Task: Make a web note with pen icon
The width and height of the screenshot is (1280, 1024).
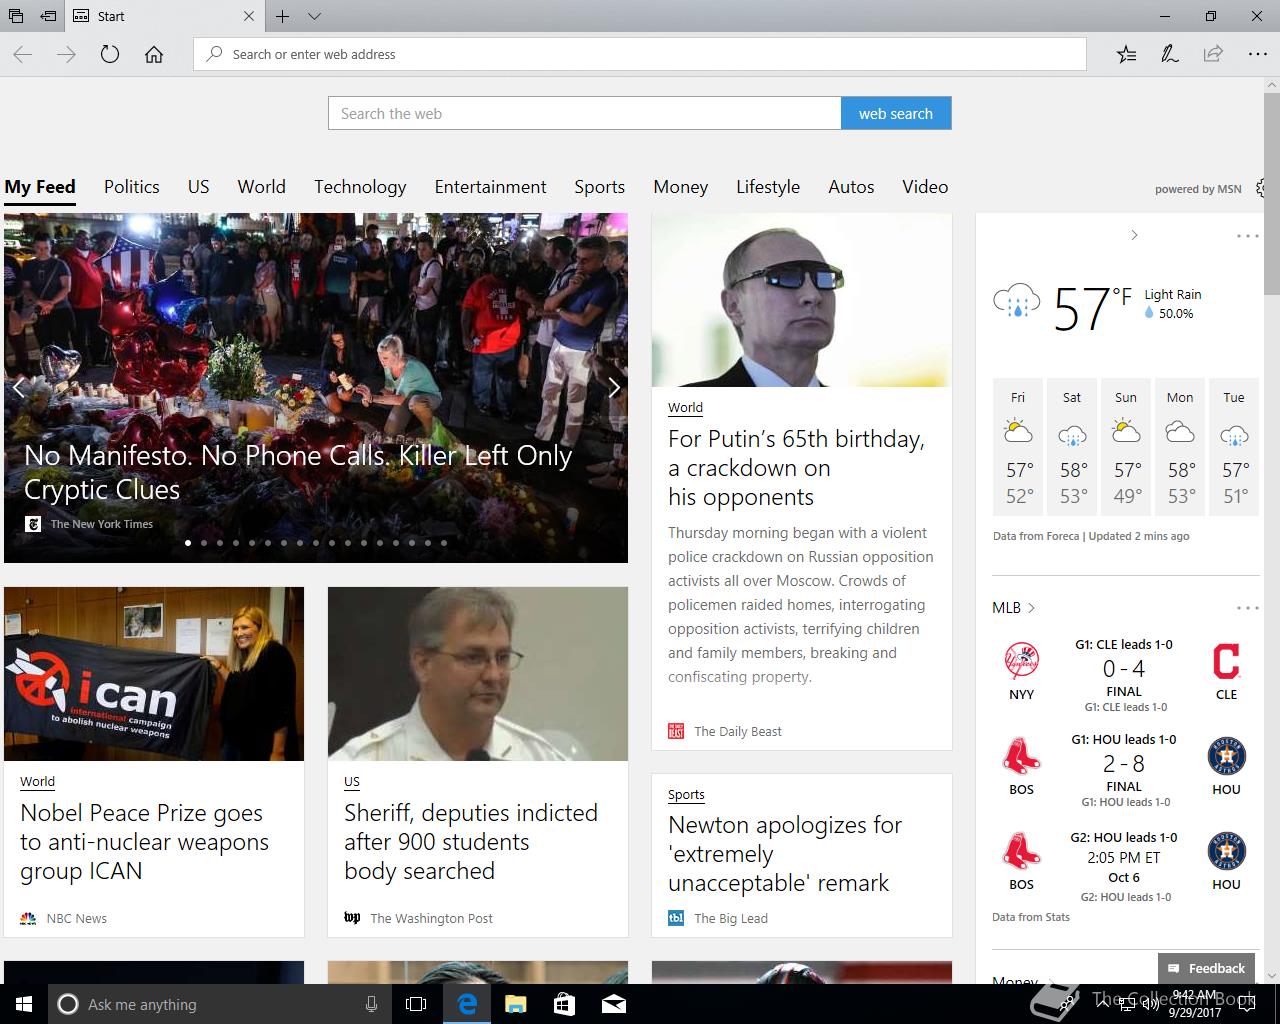Action: 1169,54
